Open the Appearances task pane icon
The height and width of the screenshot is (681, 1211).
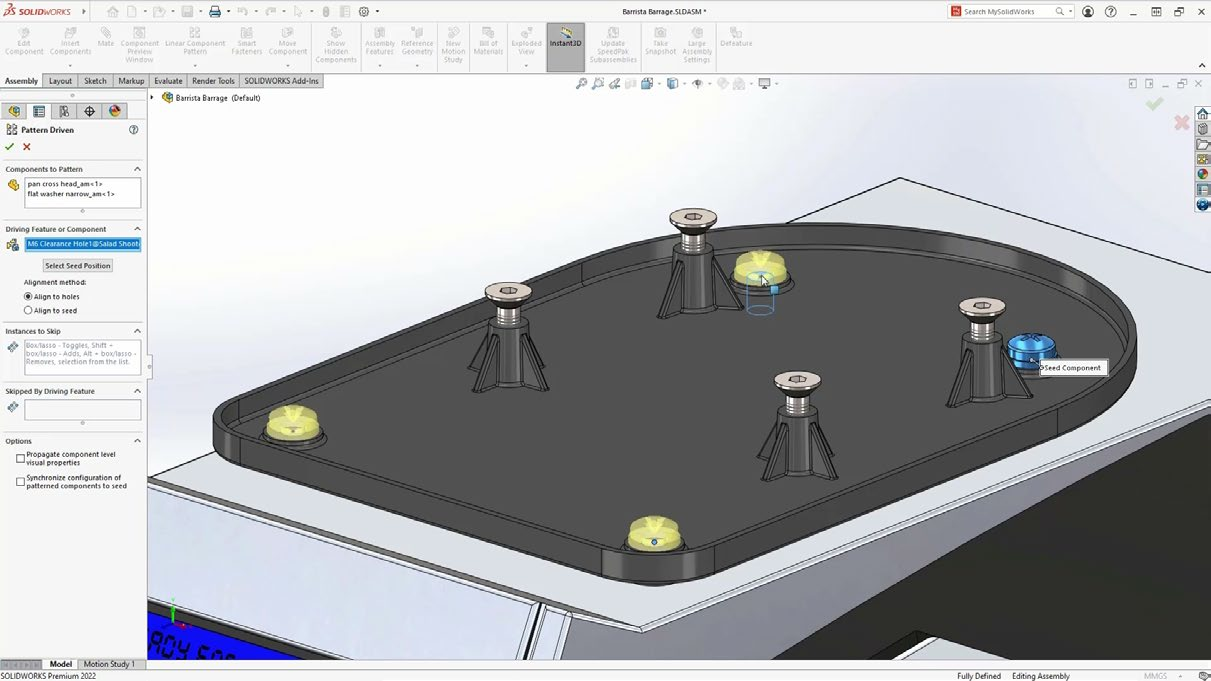coord(1203,174)
